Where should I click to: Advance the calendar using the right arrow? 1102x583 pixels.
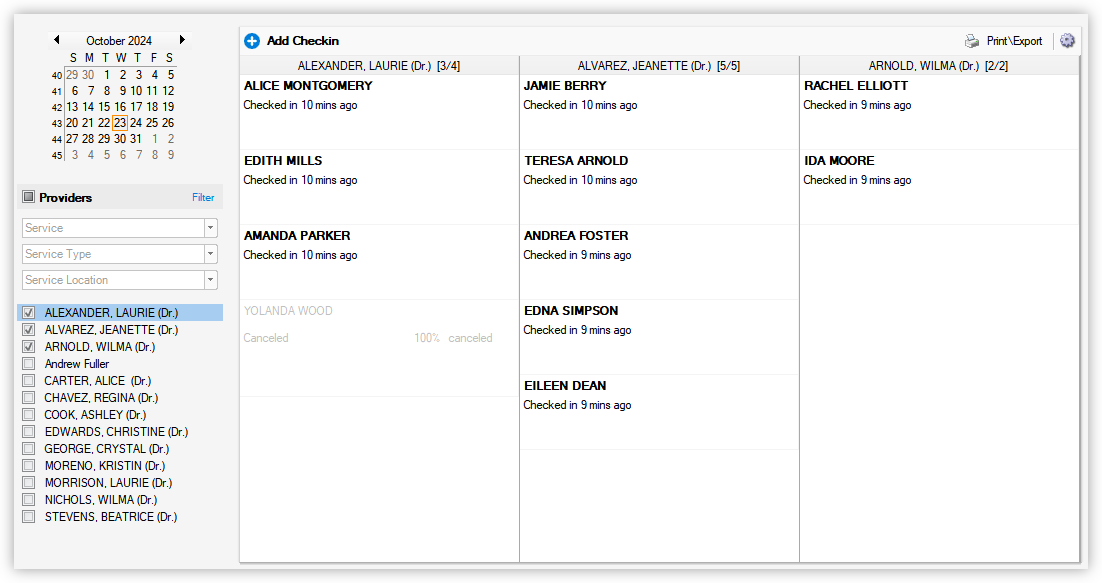[182, 39]
